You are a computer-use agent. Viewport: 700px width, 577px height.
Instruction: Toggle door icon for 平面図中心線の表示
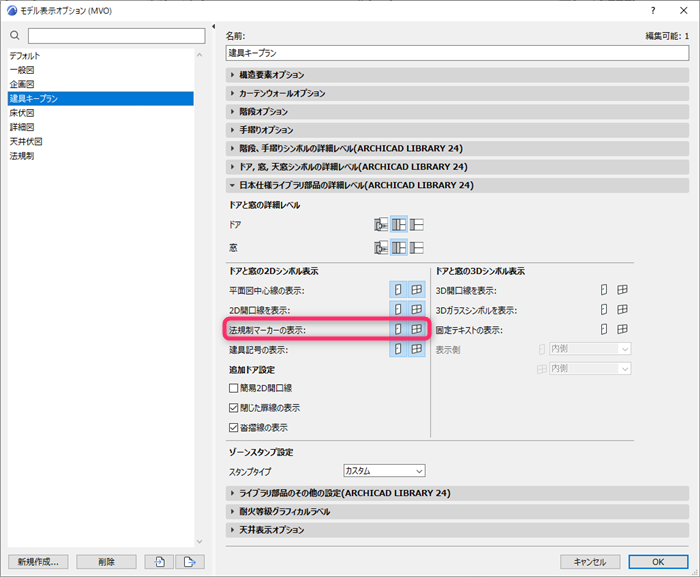(398, 290)
